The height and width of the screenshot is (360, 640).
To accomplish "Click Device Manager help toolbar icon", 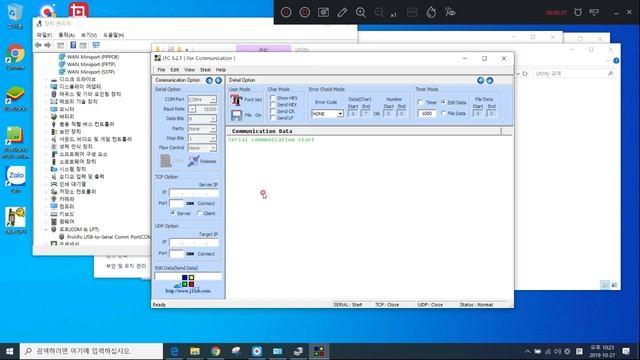I will 73,45.
